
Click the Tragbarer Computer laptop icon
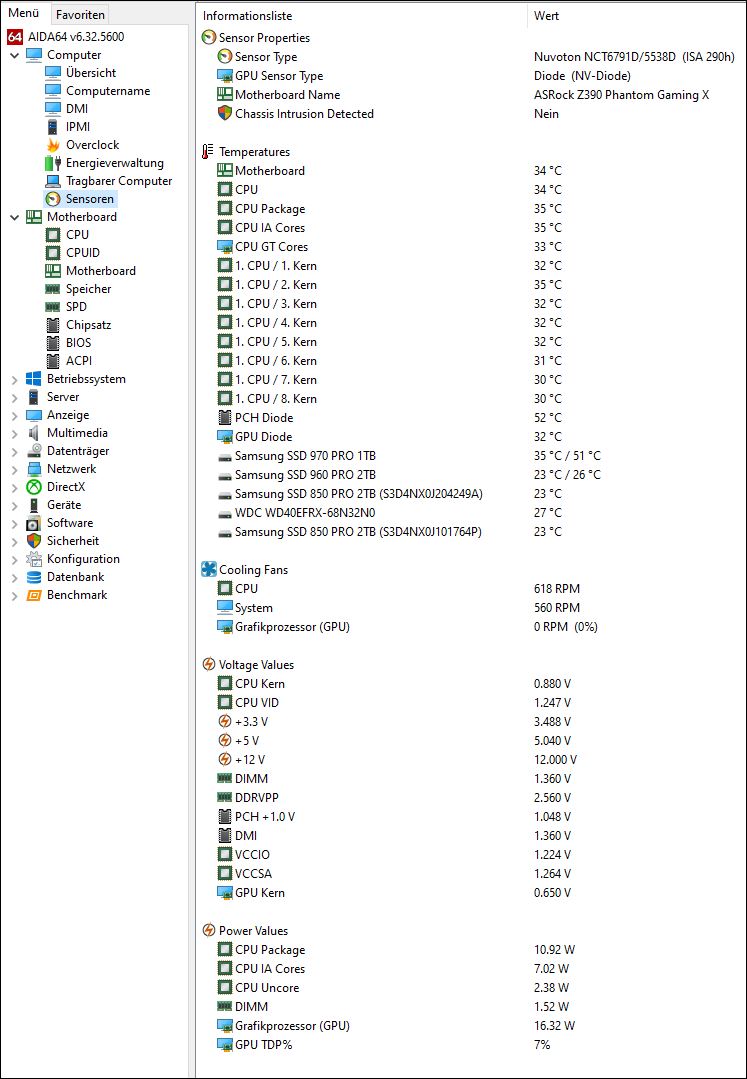pos(53,181)
